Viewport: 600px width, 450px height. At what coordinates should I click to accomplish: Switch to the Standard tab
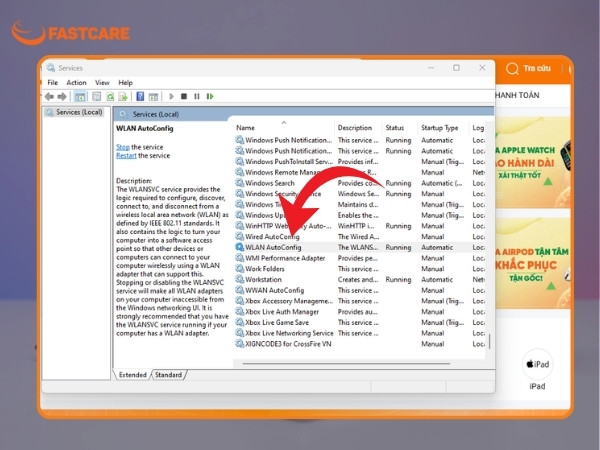[168, 375]
